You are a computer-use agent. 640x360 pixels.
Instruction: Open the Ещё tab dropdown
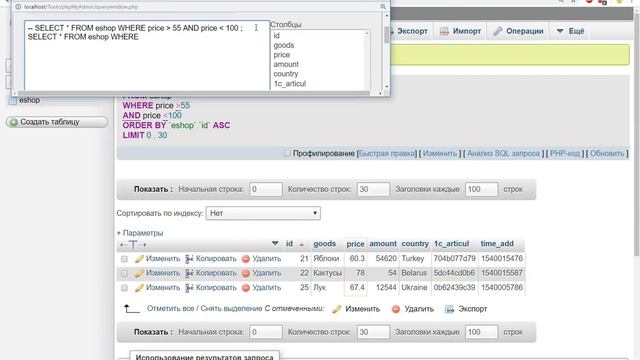(570, 31)
